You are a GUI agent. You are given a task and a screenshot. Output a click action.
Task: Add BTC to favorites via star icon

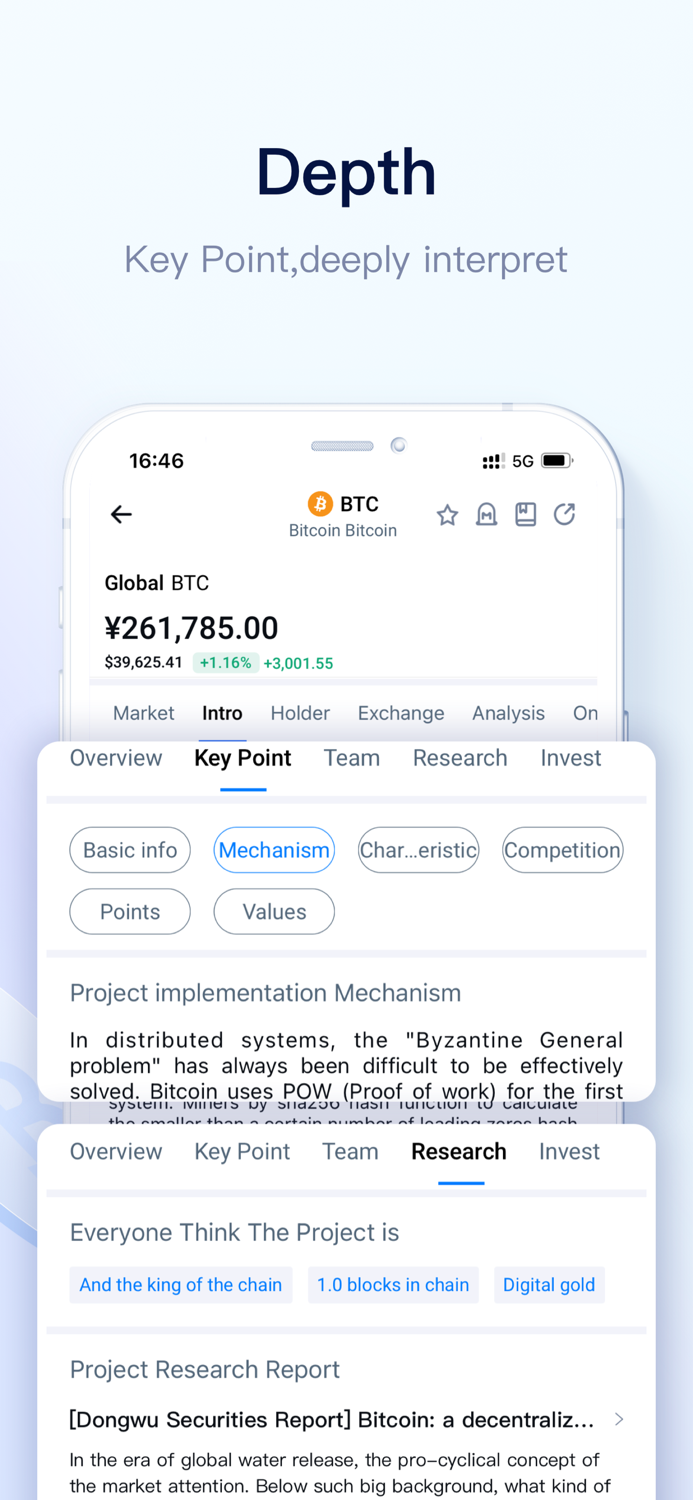[447, 514]
